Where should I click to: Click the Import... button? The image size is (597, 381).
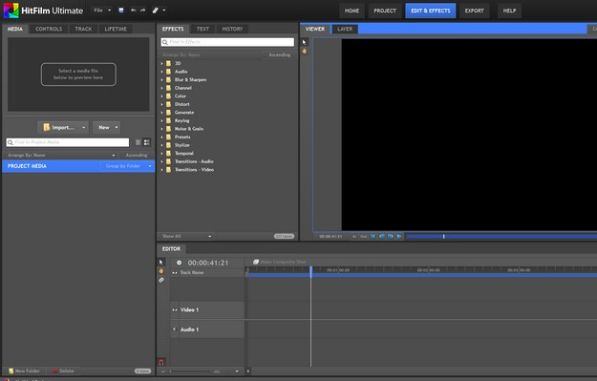63,128
